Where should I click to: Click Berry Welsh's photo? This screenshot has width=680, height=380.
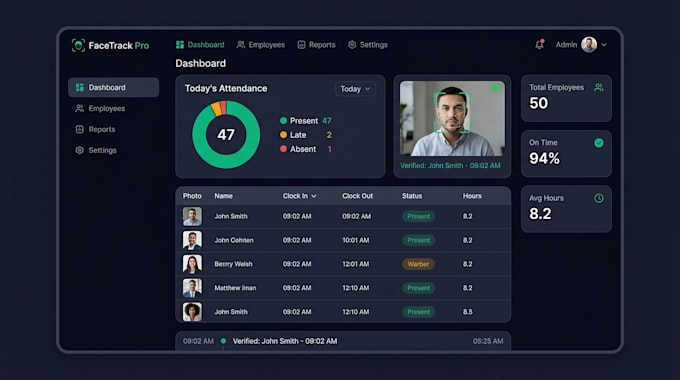[x=192, y=264]
